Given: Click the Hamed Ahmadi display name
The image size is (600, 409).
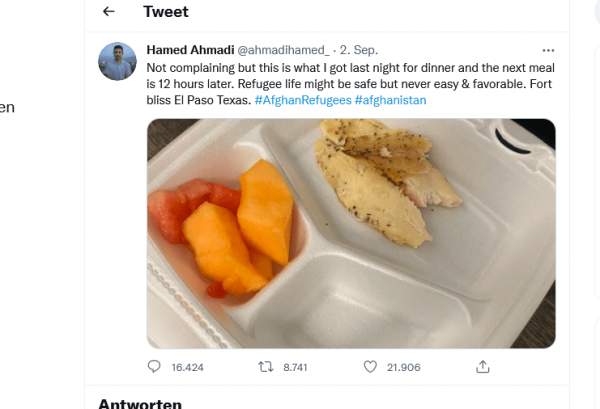Looking at the screenshot, I should point(189,49).
